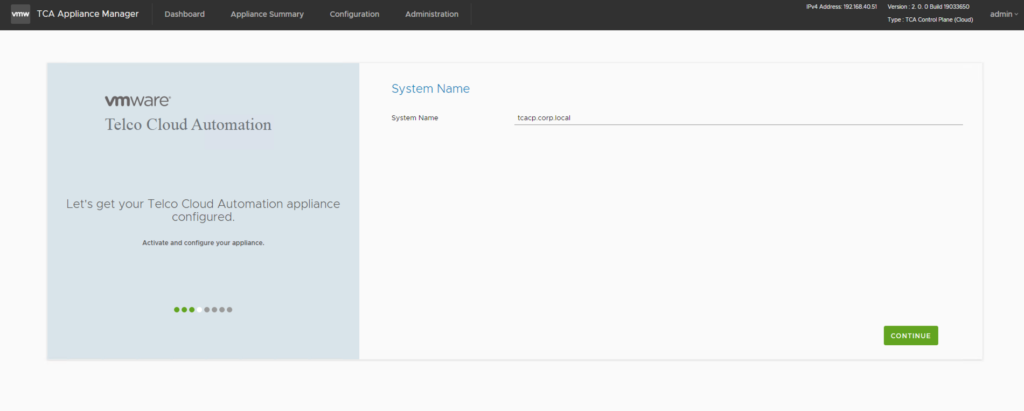Open the Appliance Summary tab
This screenshot has height=411, width=1024.
267,14
